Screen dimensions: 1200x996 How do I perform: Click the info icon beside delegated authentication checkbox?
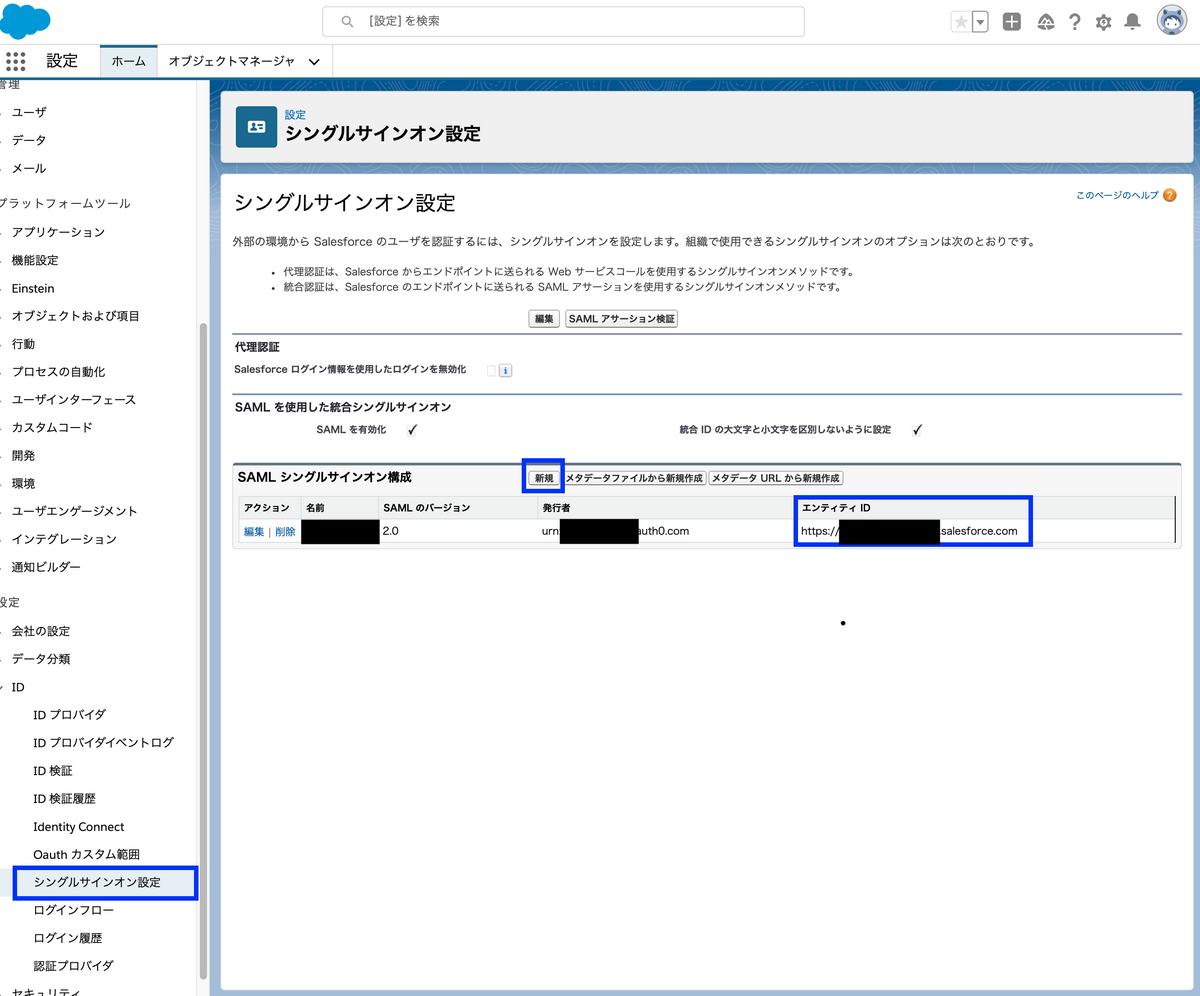tap(505, 370)
